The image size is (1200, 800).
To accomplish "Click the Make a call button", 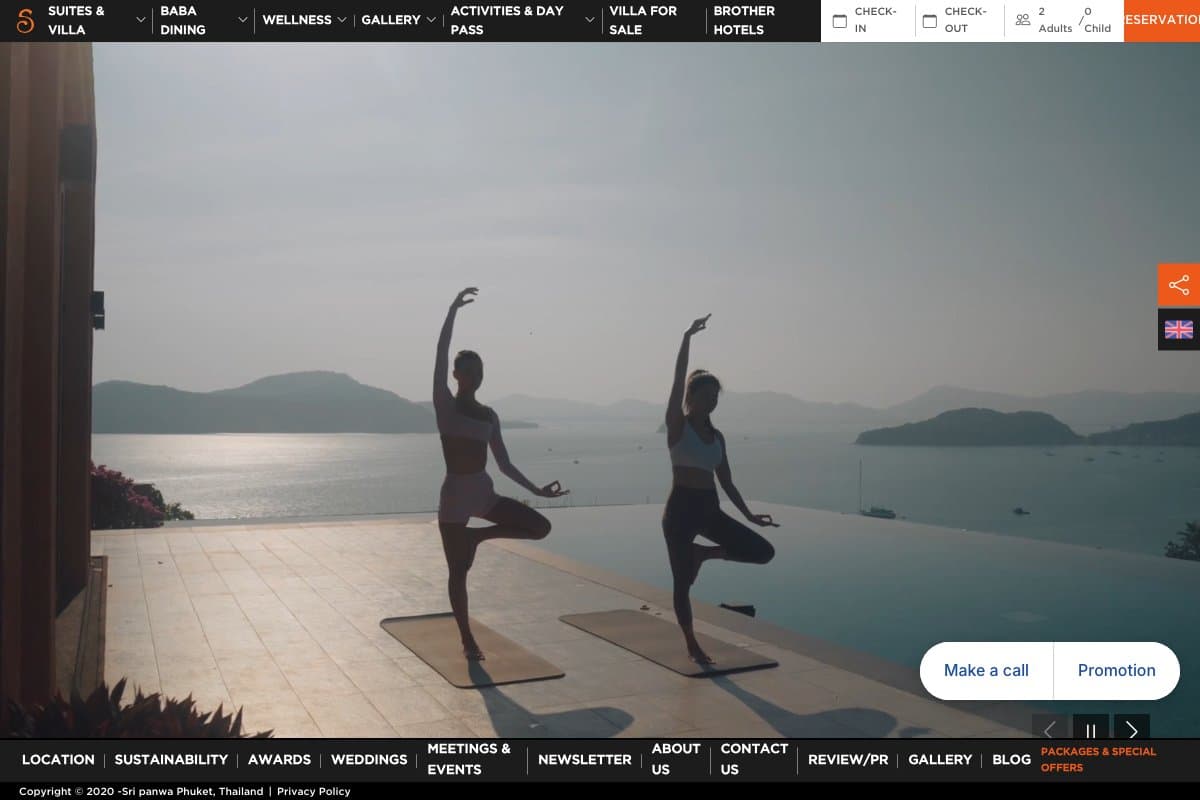I will (986, 670).
